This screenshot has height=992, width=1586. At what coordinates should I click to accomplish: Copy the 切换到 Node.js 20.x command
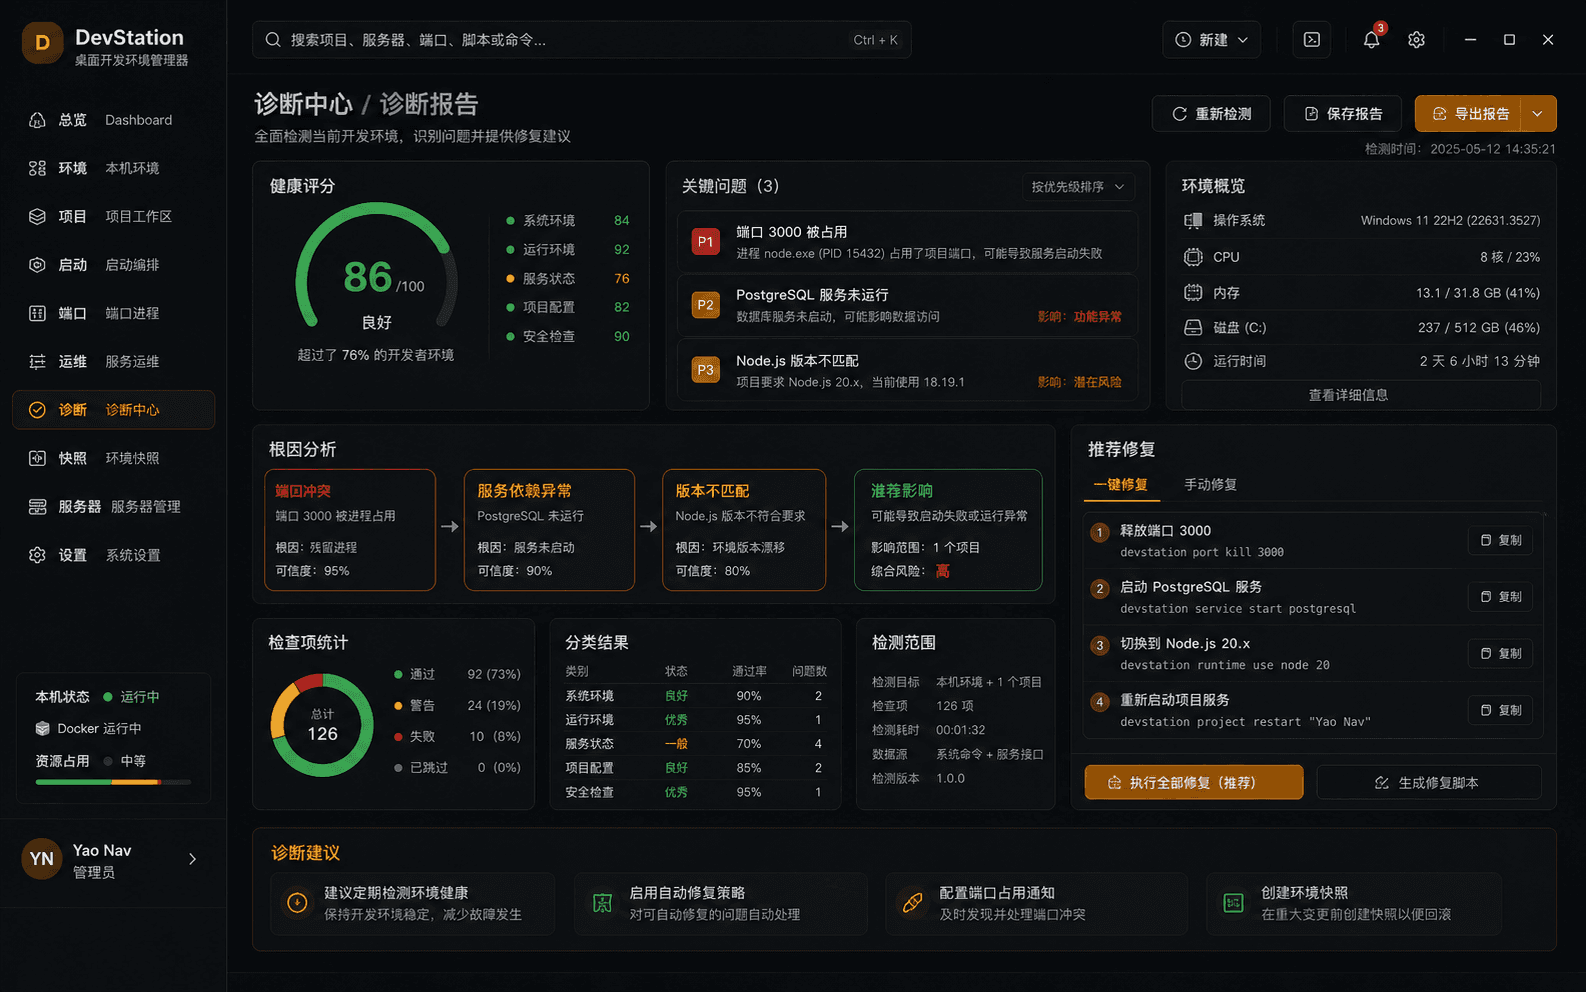point(1501,653)
